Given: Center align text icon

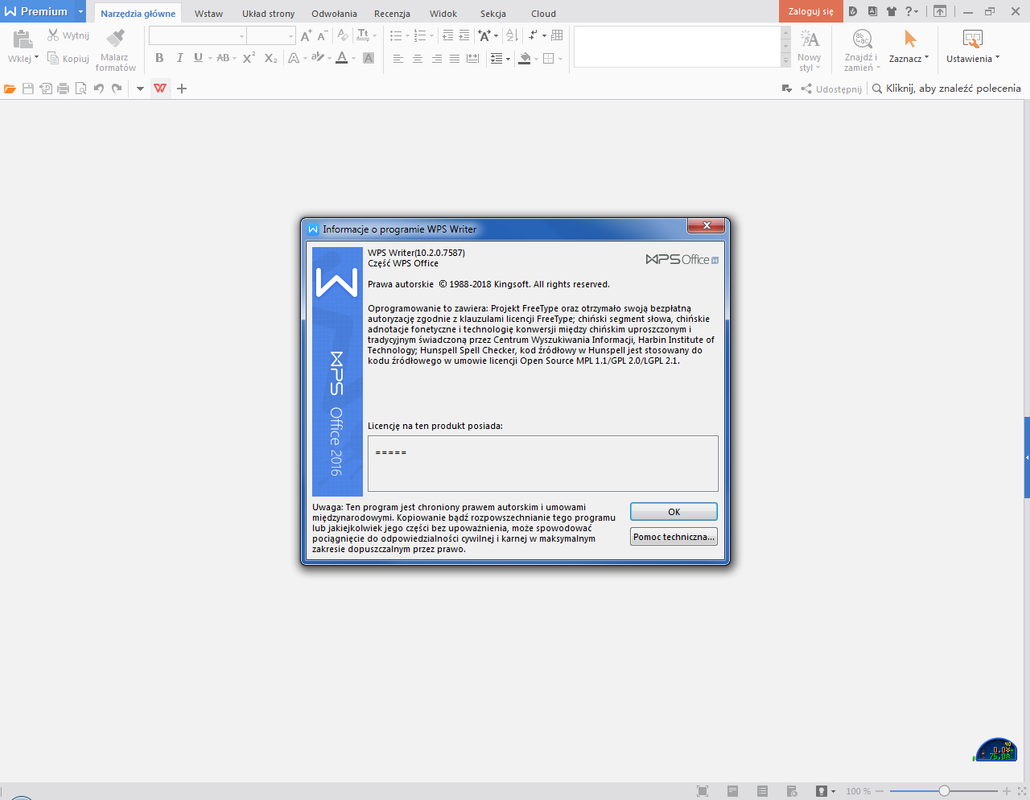Looking at the screenshot, I should pos(417,58).
